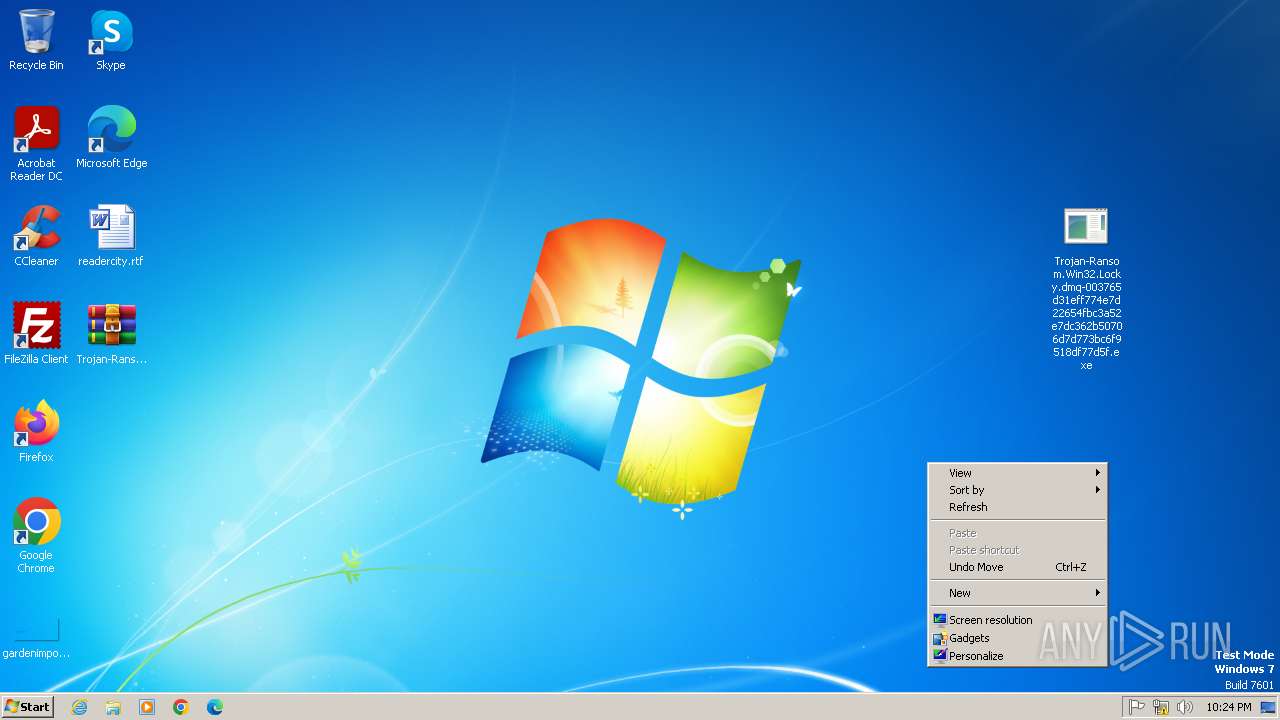Open Screen resolution from context menu
Screen dimensions: 1280x720
coord(1017,620)
